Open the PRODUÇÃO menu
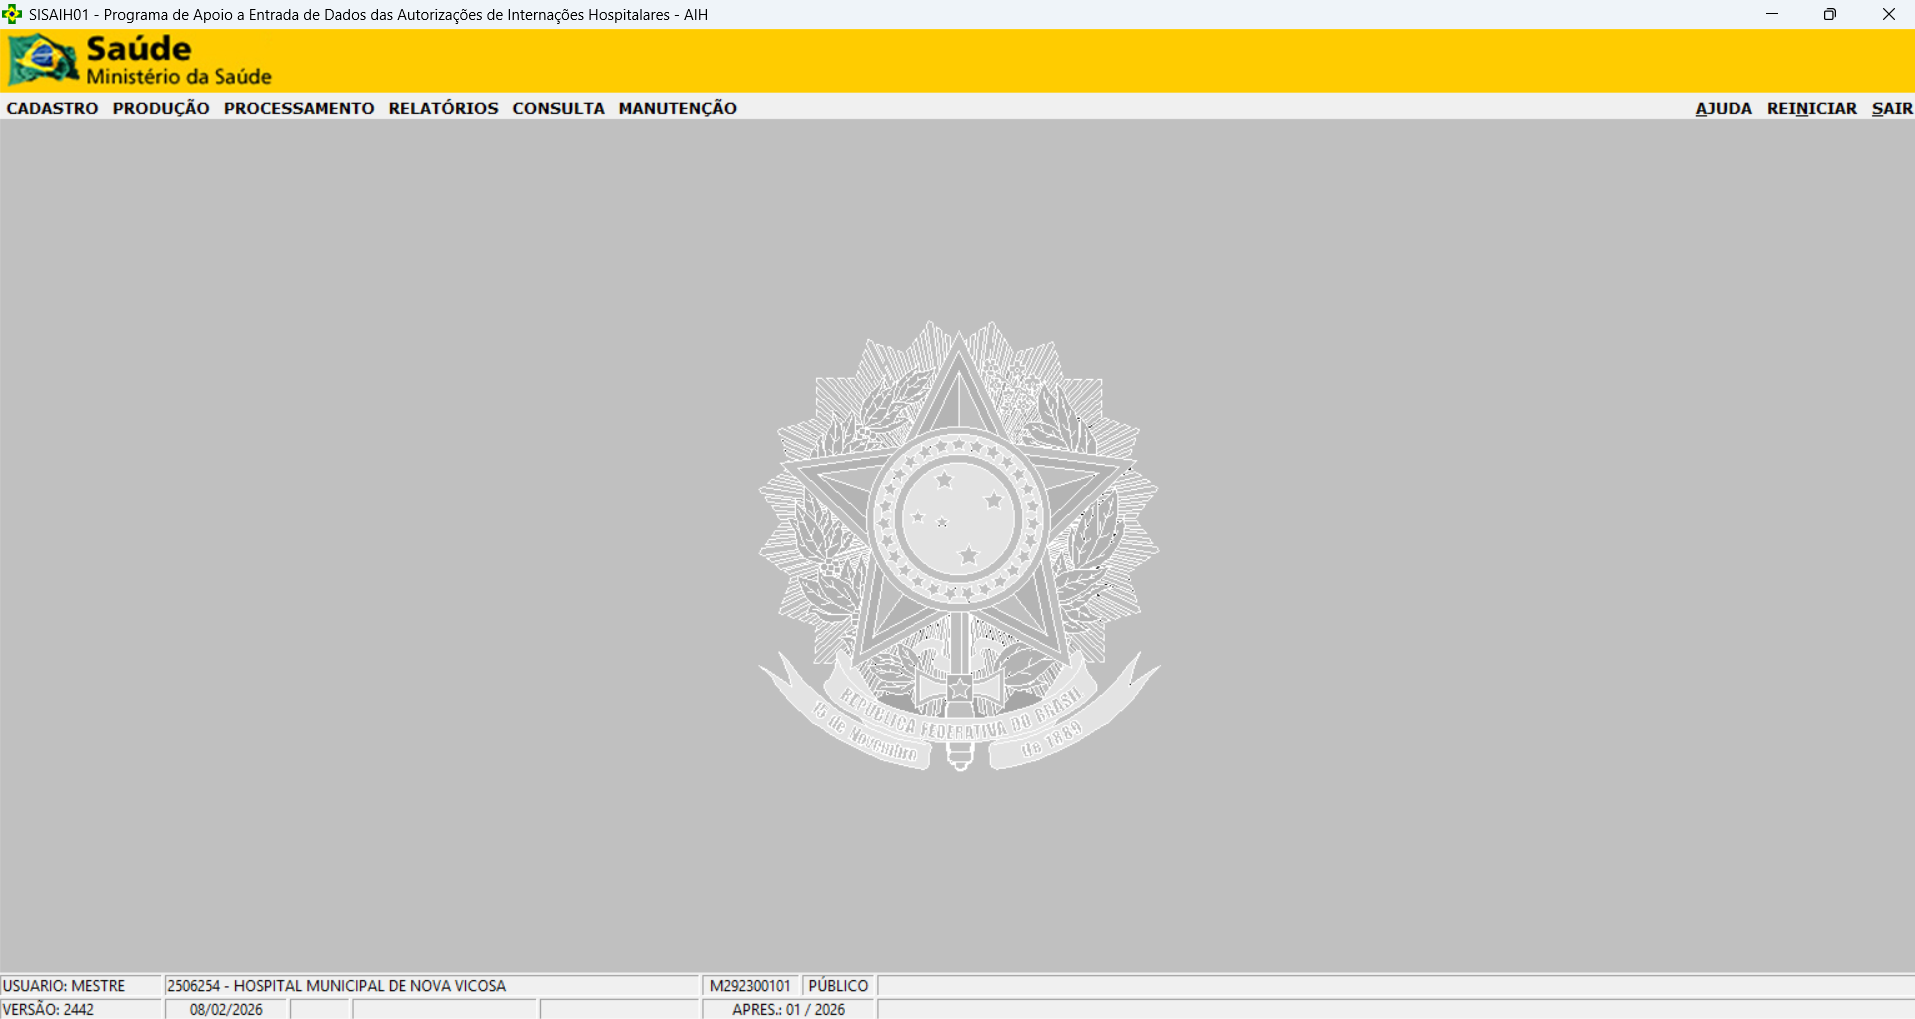 [x=161, y=108]
